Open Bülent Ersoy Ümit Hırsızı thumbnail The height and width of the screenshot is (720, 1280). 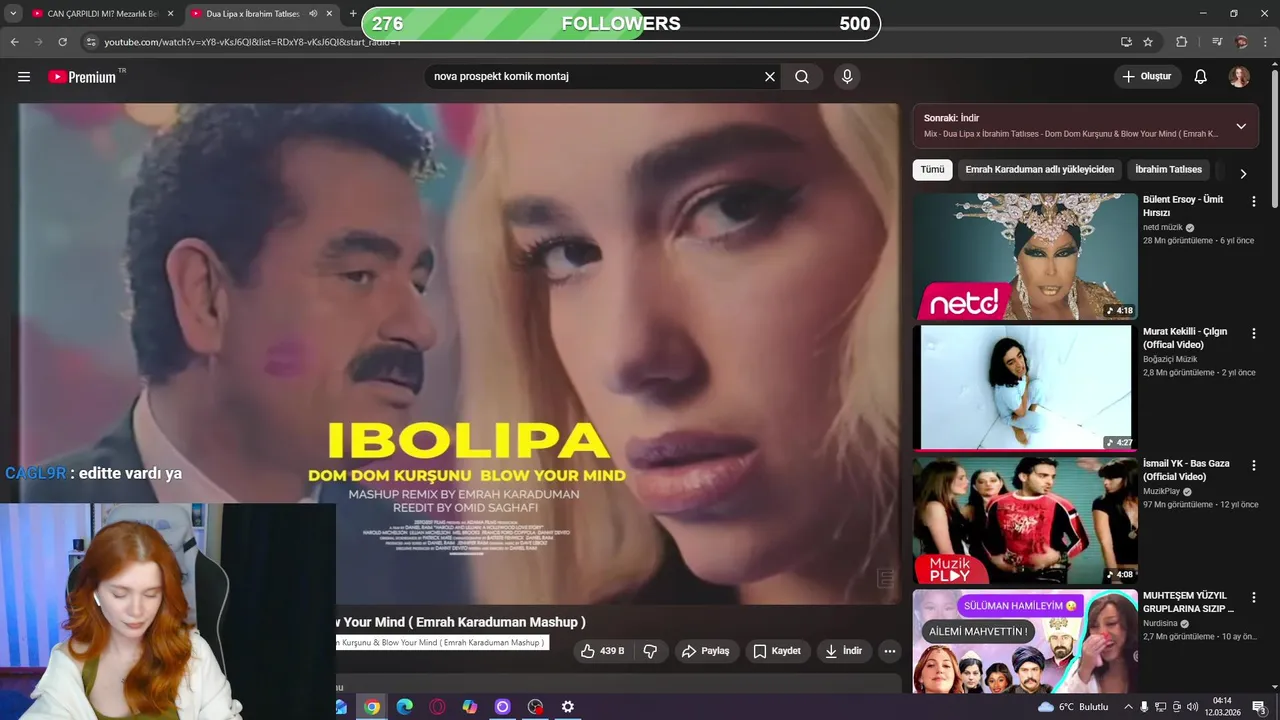(1025, 256)
